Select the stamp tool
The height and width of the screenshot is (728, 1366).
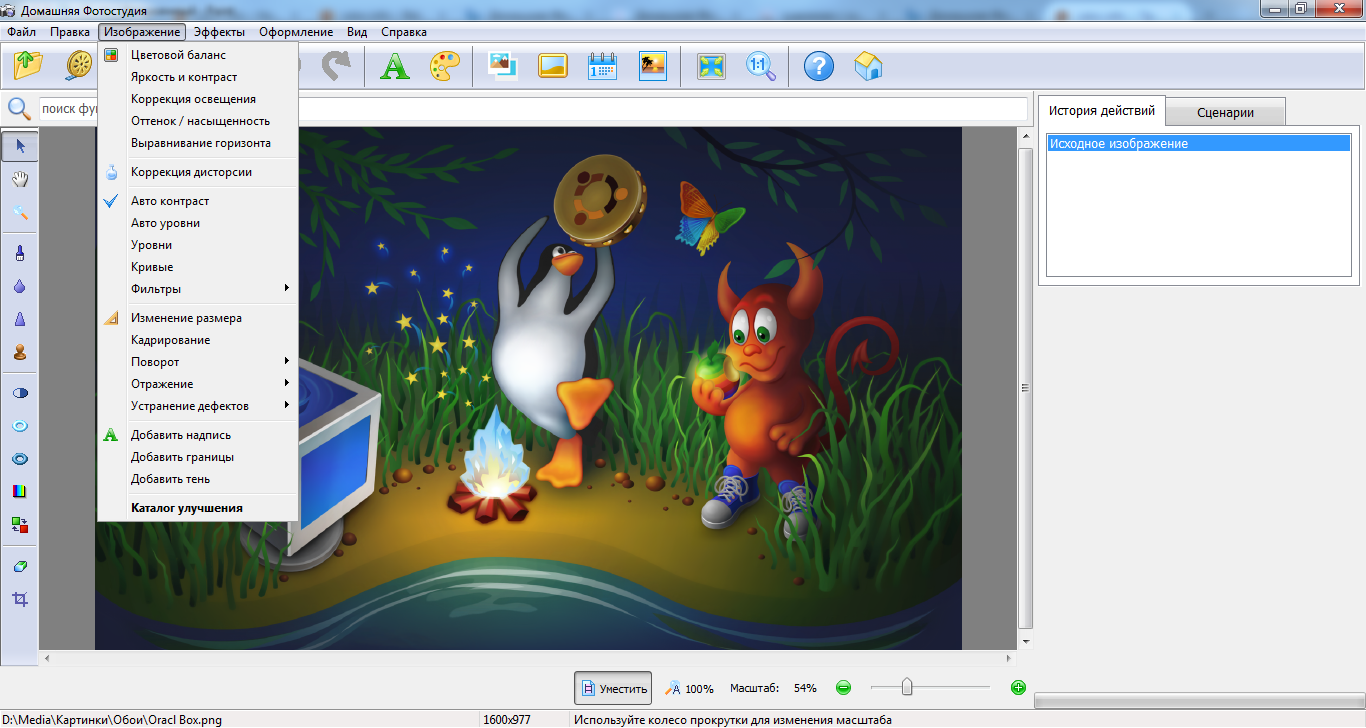[x=20, y=352]
